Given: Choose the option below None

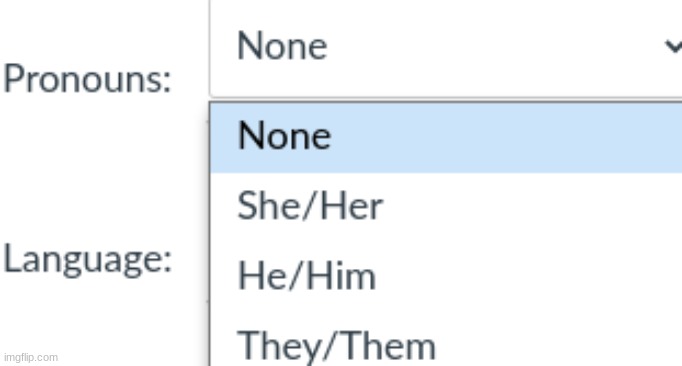Looking at the screenshot, I should [446, 205].
